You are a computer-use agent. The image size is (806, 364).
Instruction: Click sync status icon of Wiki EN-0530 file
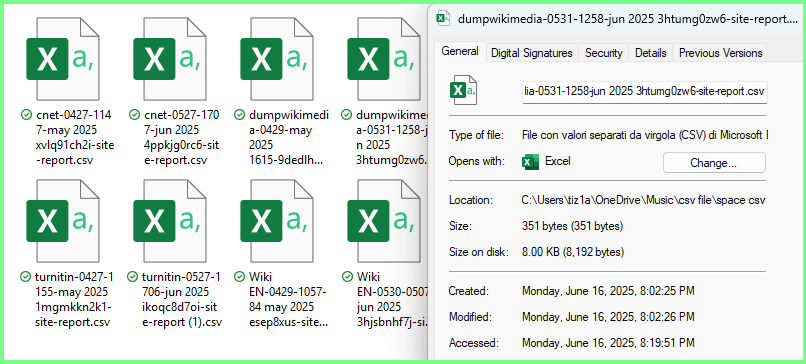[347, 277]
